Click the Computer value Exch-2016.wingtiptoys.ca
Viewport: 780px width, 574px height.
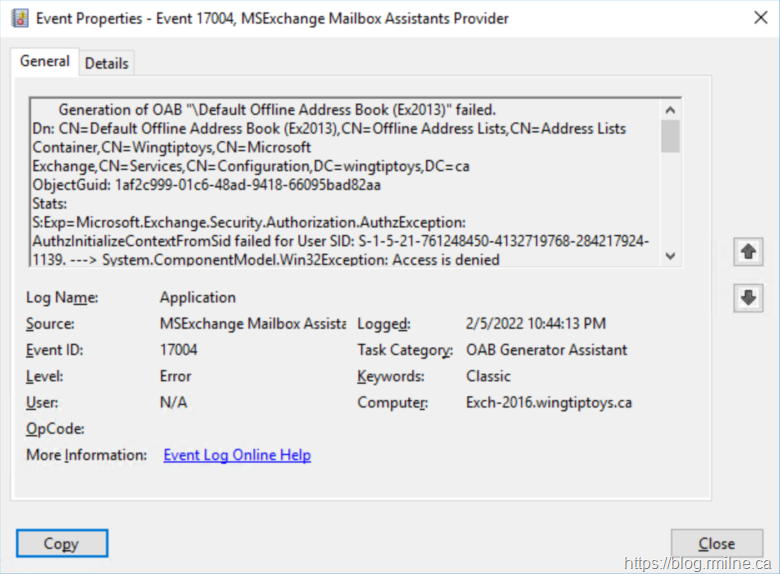(x=549, y=402)
